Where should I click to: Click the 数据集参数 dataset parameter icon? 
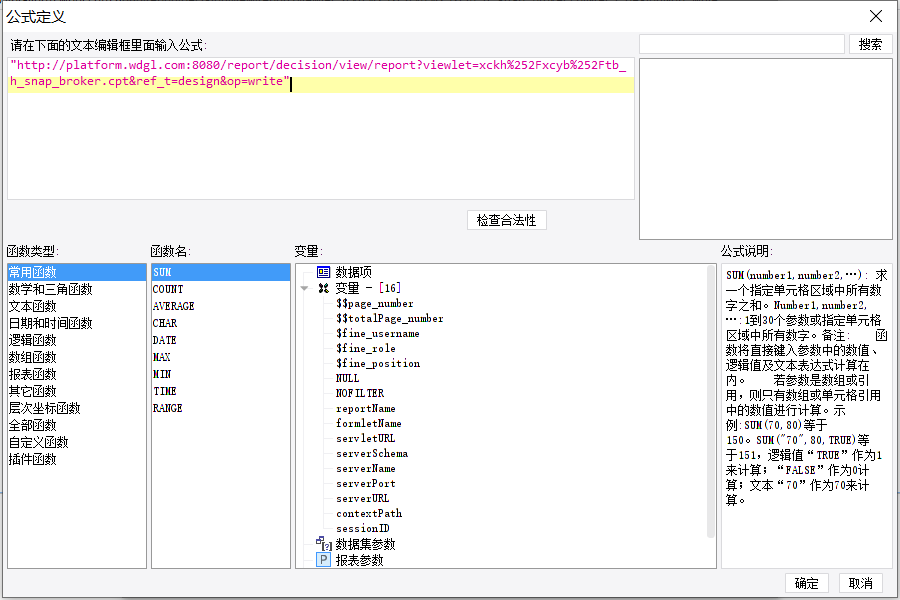tap(324, 543)
